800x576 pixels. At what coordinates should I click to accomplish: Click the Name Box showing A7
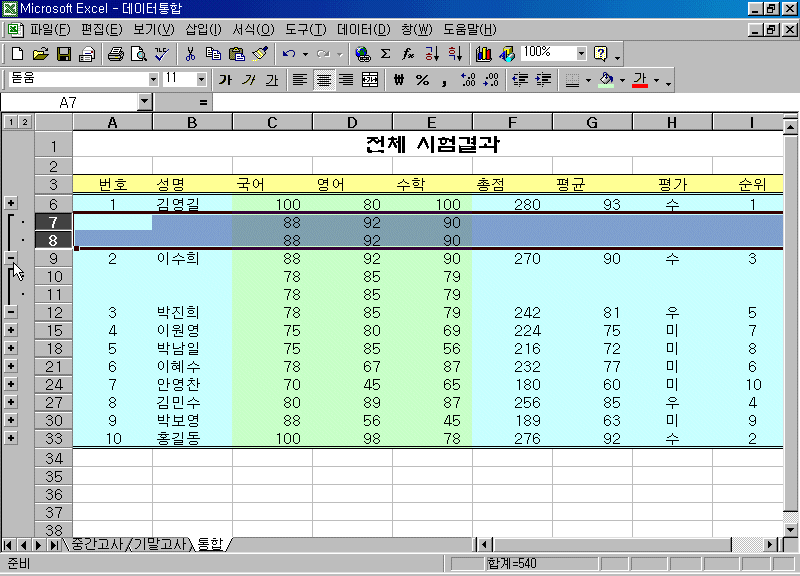point(69,103)
